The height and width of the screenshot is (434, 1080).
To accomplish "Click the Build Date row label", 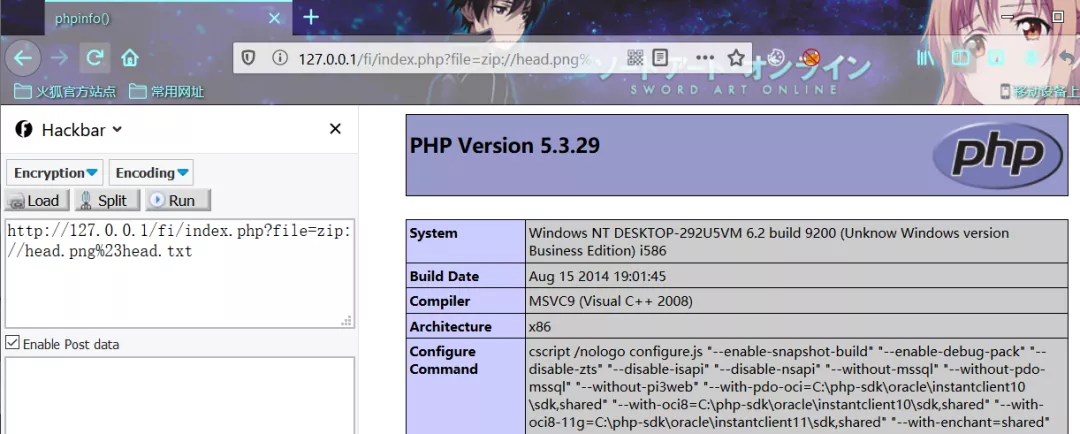I will point(444,276).
